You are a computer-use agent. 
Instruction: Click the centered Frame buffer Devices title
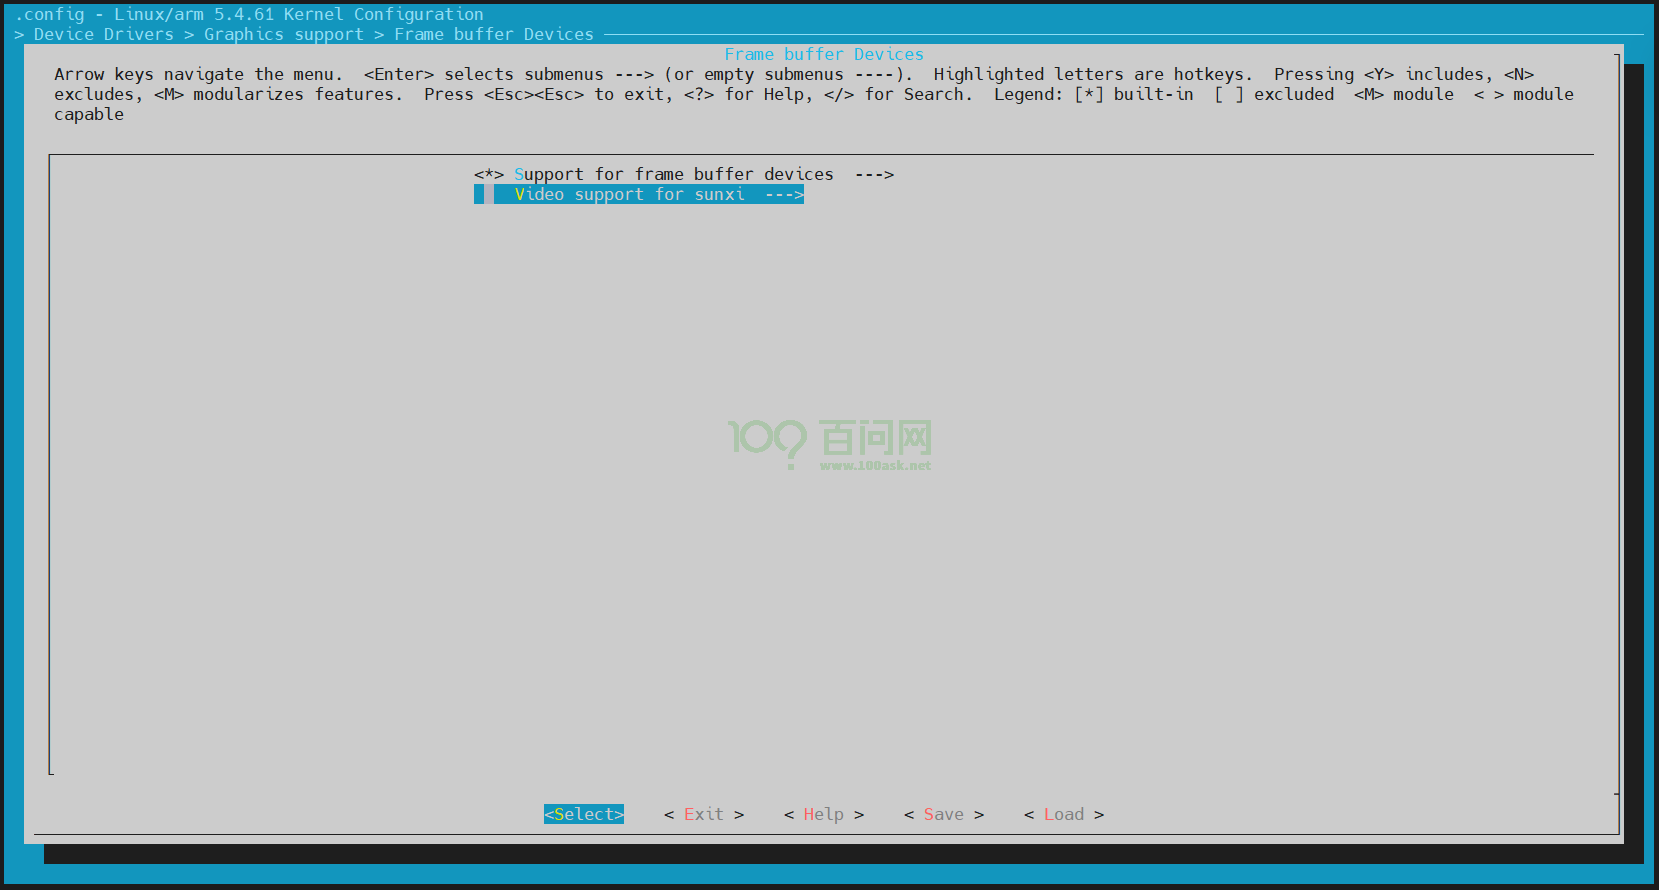823,54
